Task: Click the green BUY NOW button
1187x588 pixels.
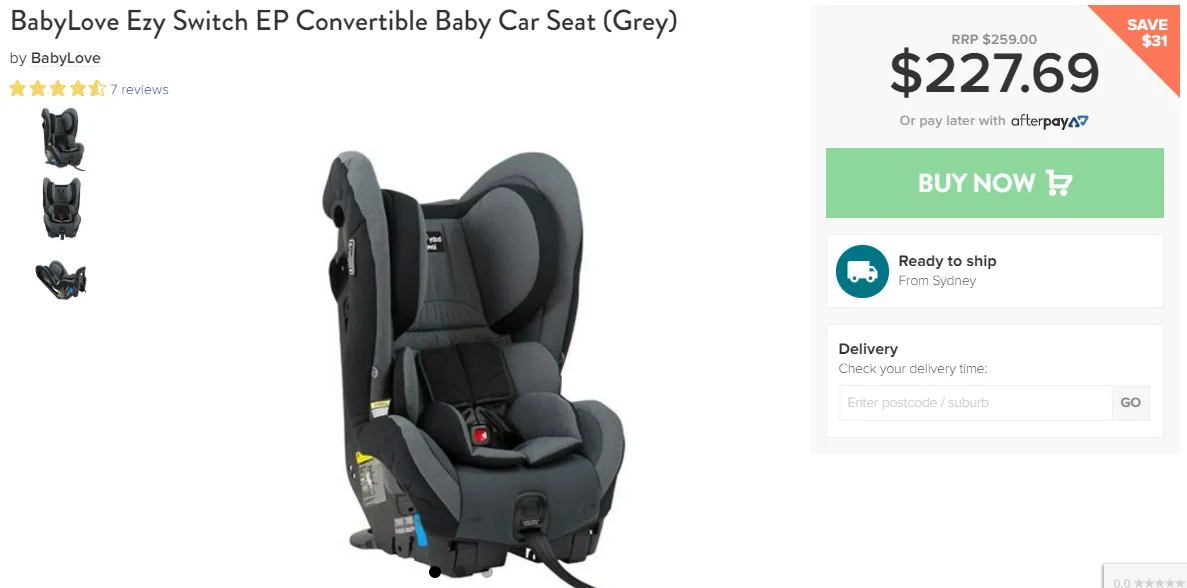Action: pyautogui.click(x=995, y=182)
